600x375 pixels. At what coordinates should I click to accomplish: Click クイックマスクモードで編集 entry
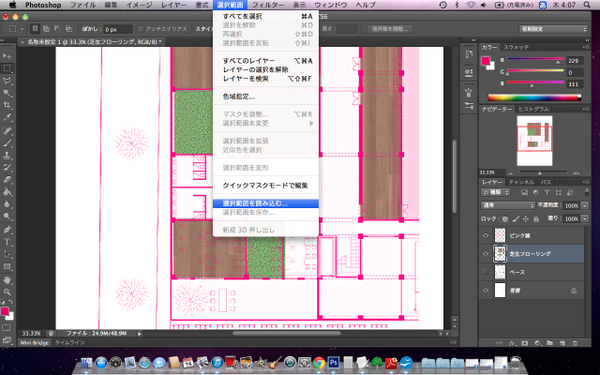[266, 186]
